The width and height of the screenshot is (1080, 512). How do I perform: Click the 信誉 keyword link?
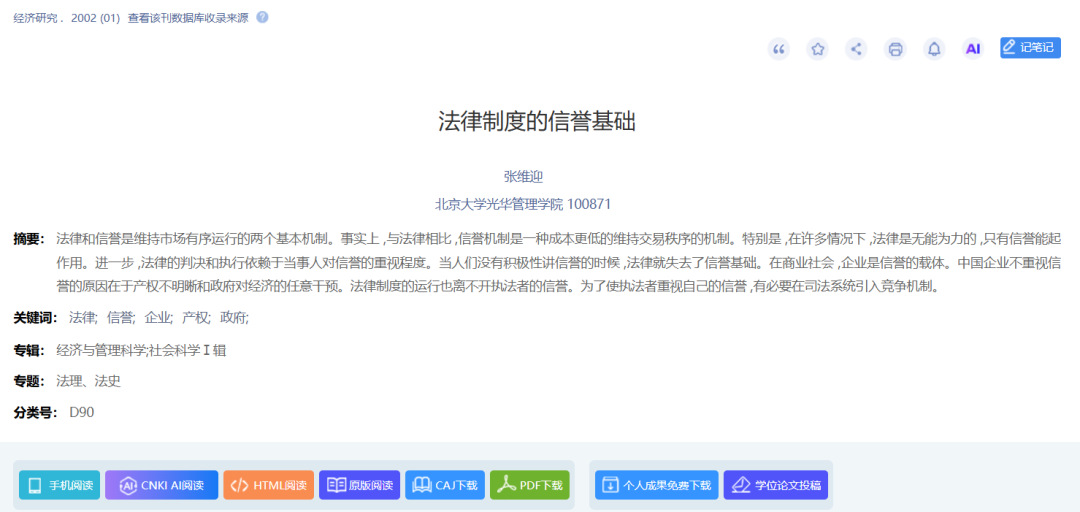tap(120, 318)
